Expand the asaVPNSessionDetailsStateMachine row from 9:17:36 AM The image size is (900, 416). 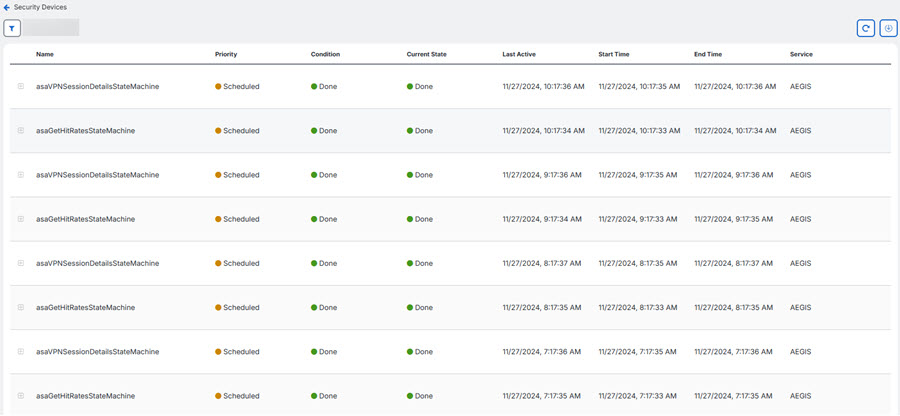click(20, 175)
